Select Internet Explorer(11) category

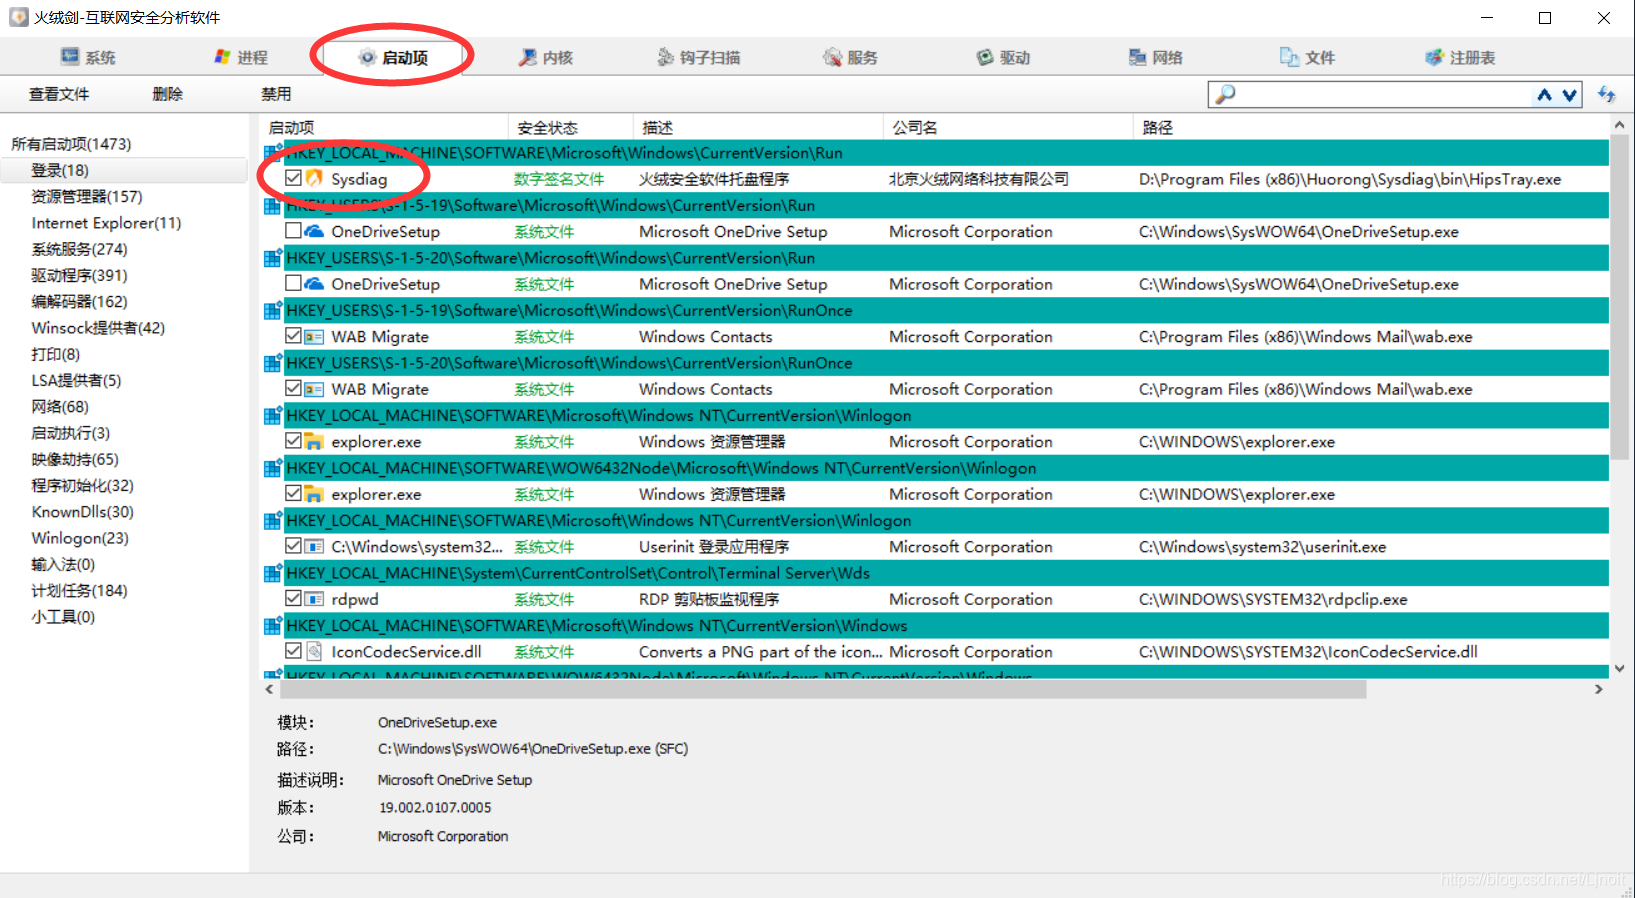pos(106,223)
